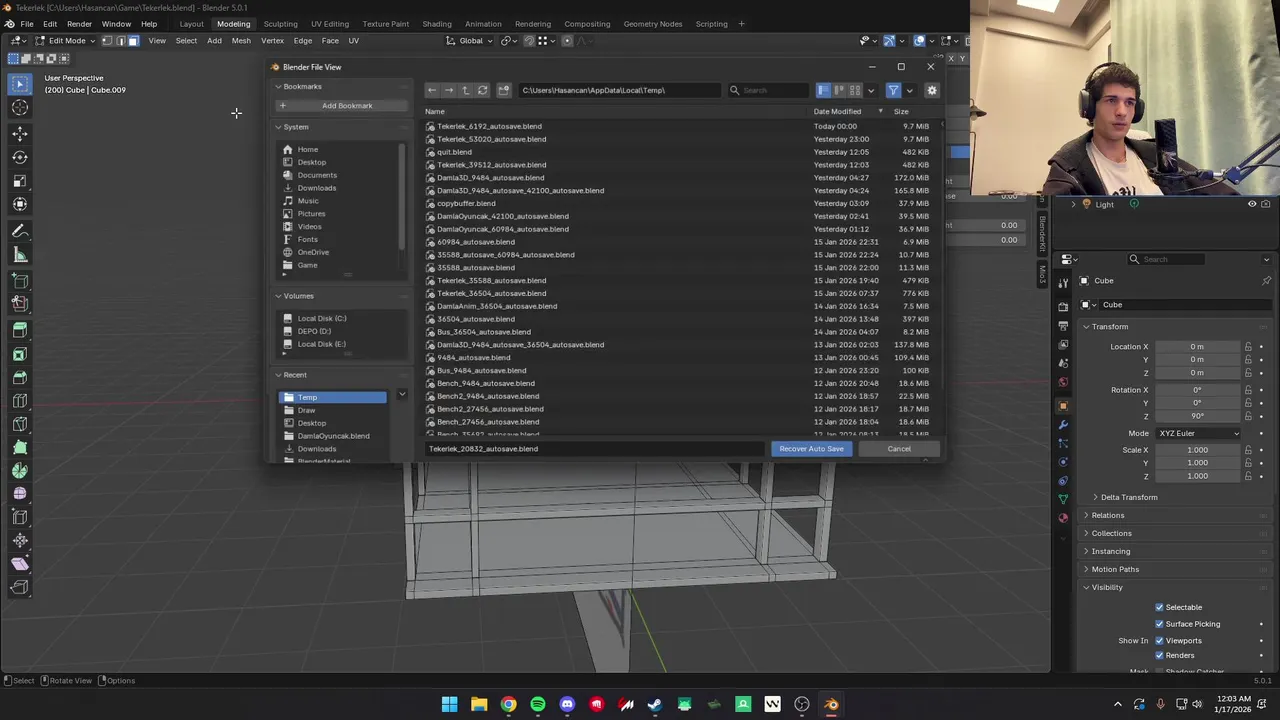
Task: Switch to the Shading workspace tab
Action: point(437,24)
